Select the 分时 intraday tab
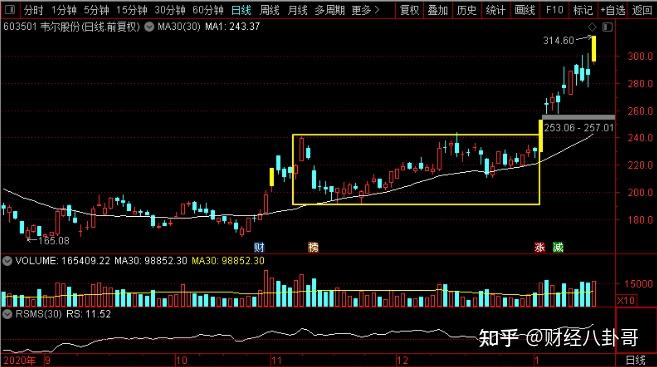Viewport: 657px width, 367px height. [x=33, y=10]
